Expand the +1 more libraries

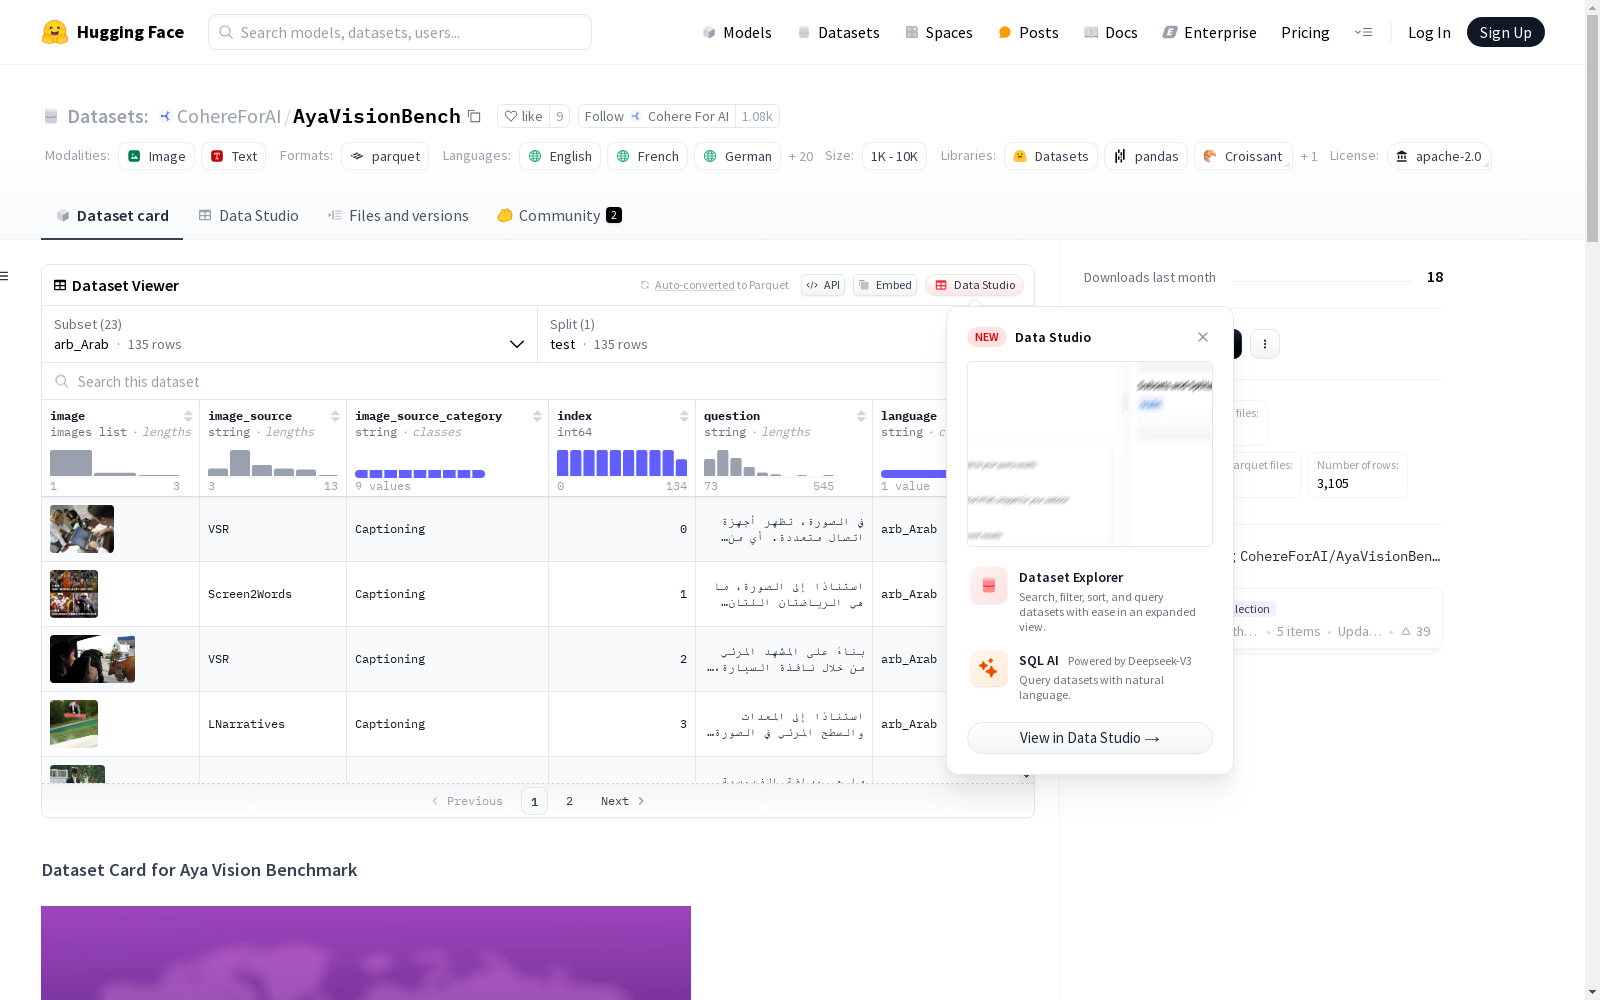(1309, 156)
